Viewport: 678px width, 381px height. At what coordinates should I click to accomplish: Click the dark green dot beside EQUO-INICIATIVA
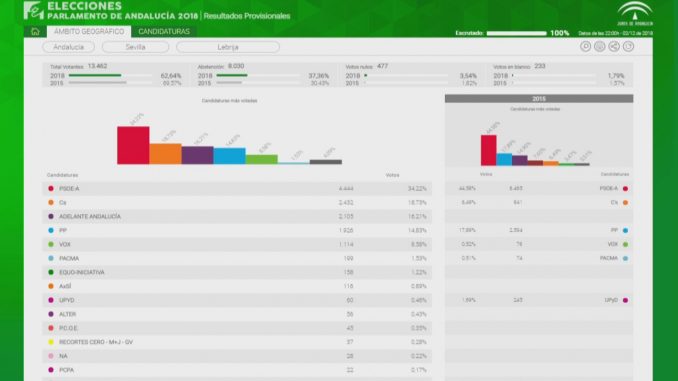coord(51,272)
